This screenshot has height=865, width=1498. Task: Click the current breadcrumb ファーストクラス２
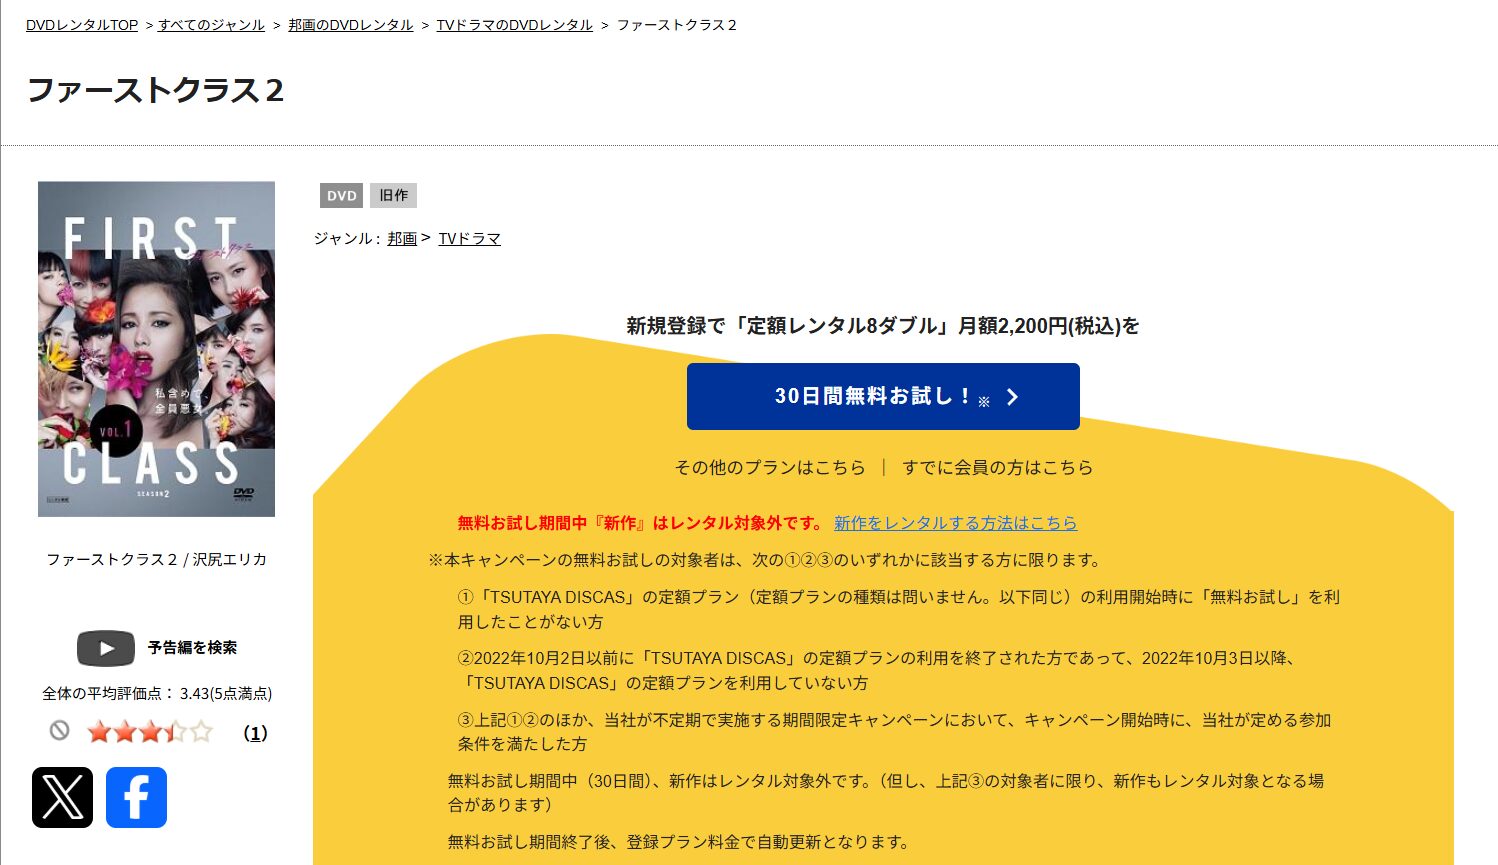pyautogui.click(x=676, y=25)
